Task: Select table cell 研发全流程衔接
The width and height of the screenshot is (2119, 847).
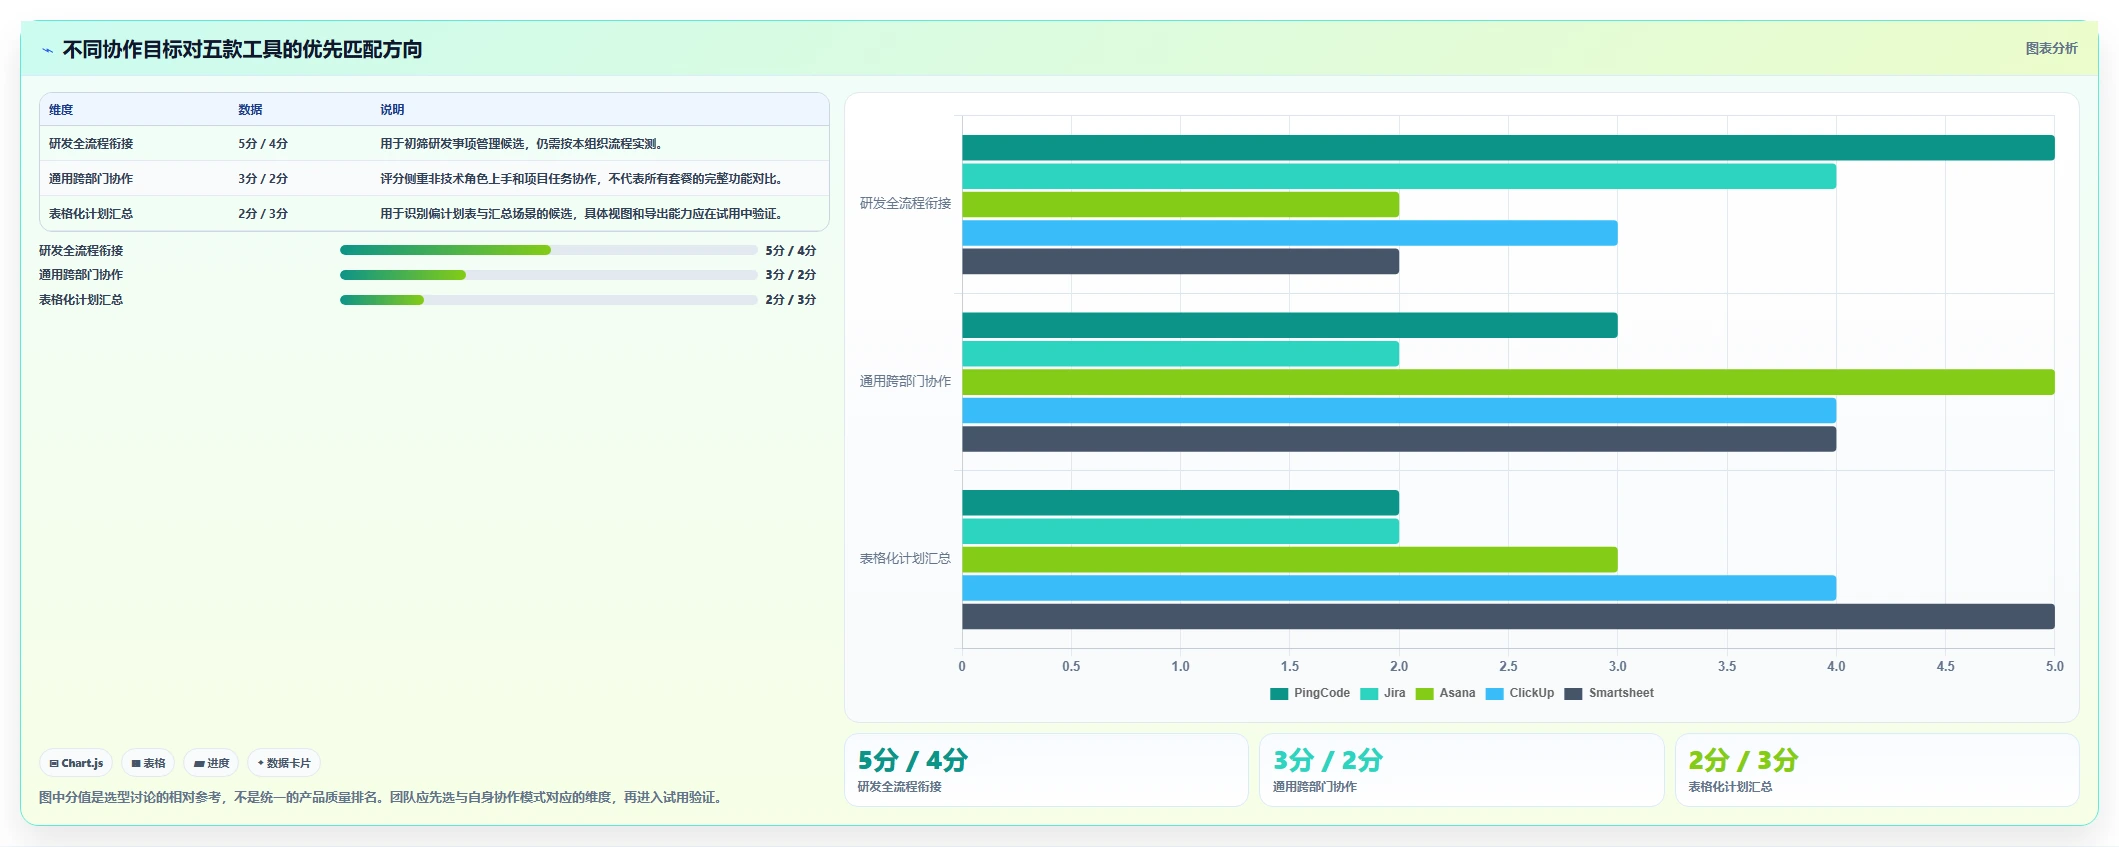Action: [x=91, y=144]
